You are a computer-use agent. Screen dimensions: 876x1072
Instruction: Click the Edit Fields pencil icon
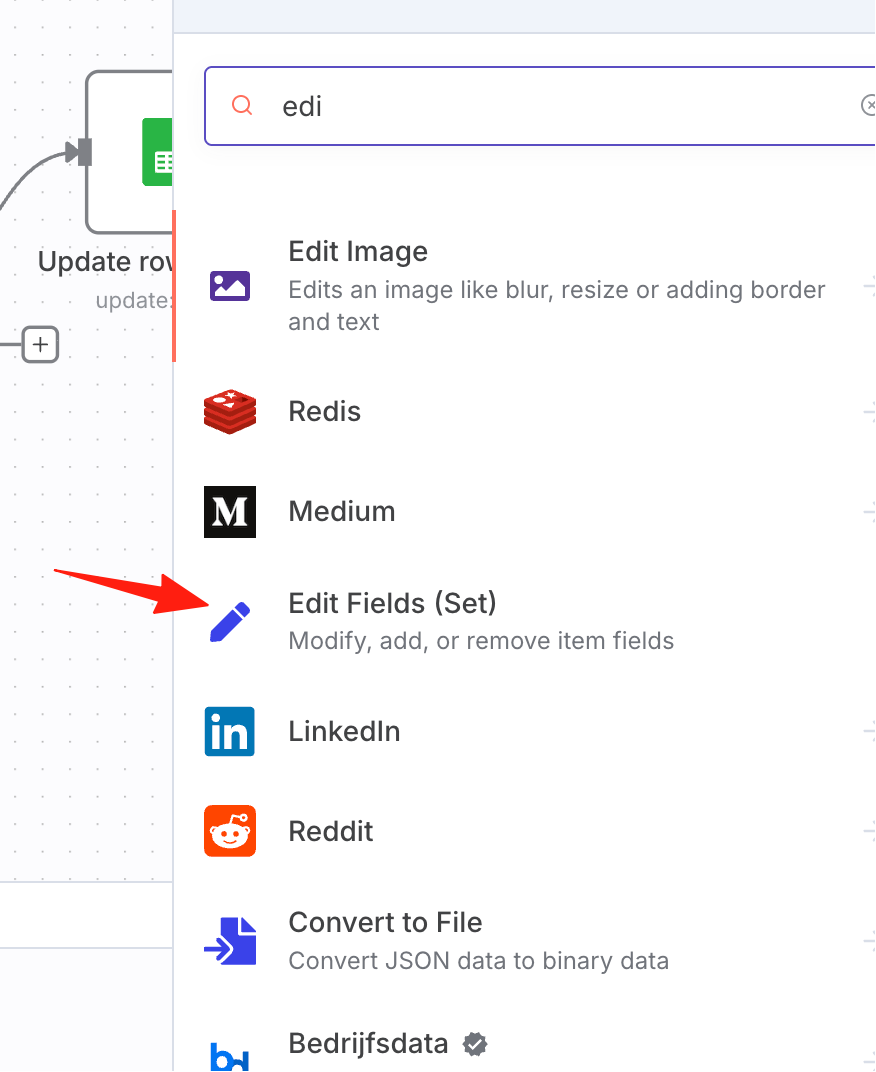click(230, 622)
